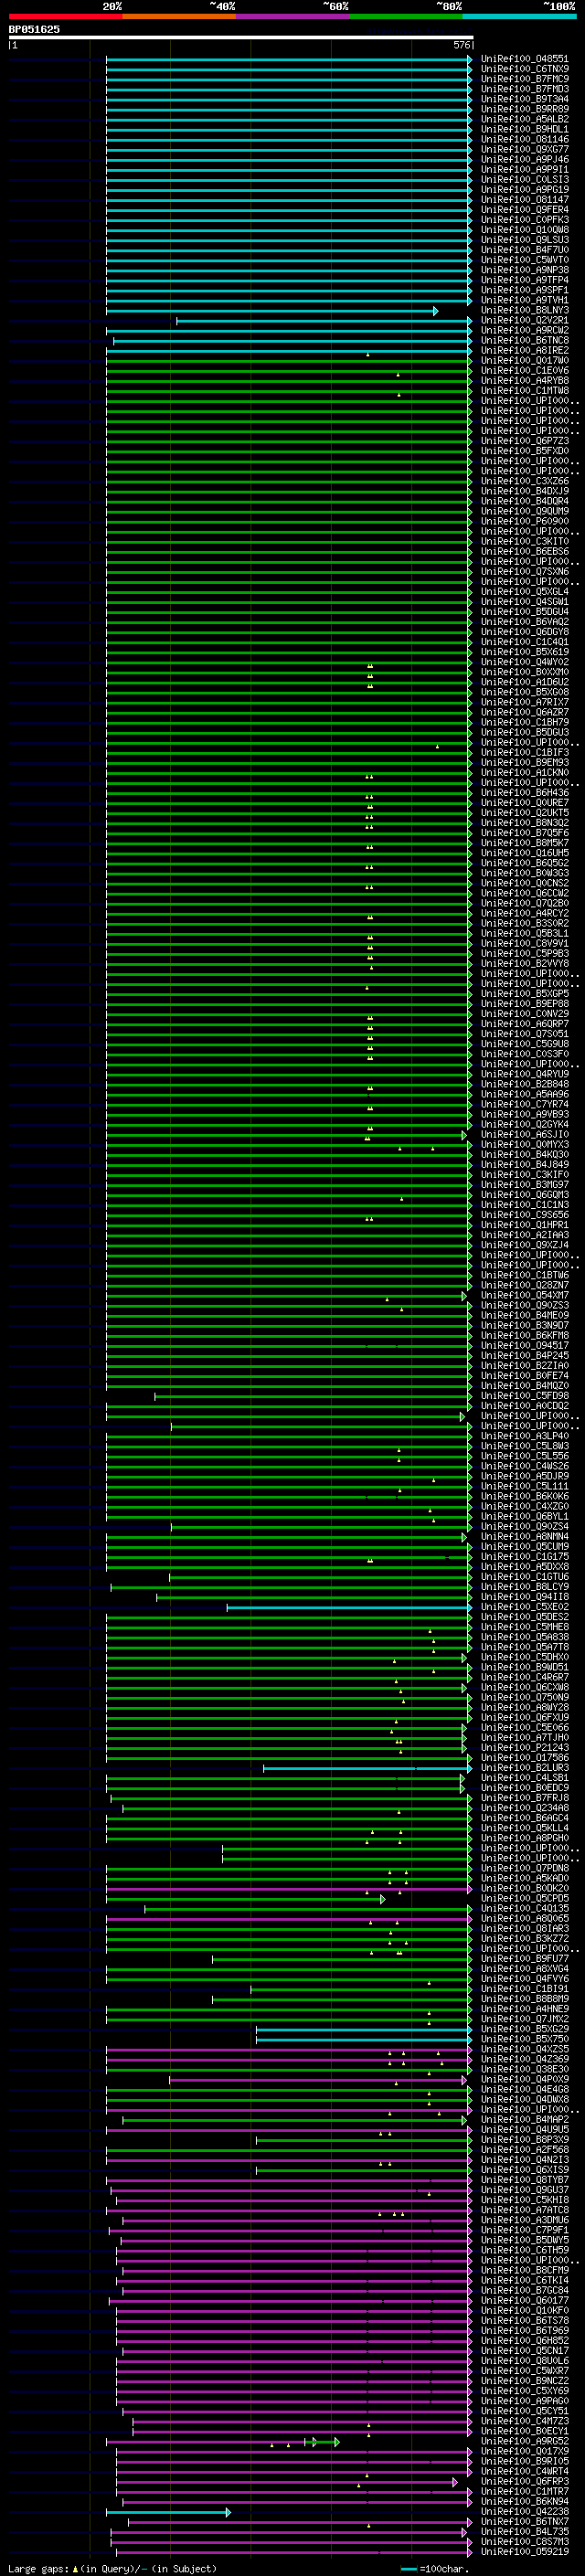585x2576 pixels.
Task: Select hit label UniRef100_C6TNX9
Action: [x=524, y=69]
